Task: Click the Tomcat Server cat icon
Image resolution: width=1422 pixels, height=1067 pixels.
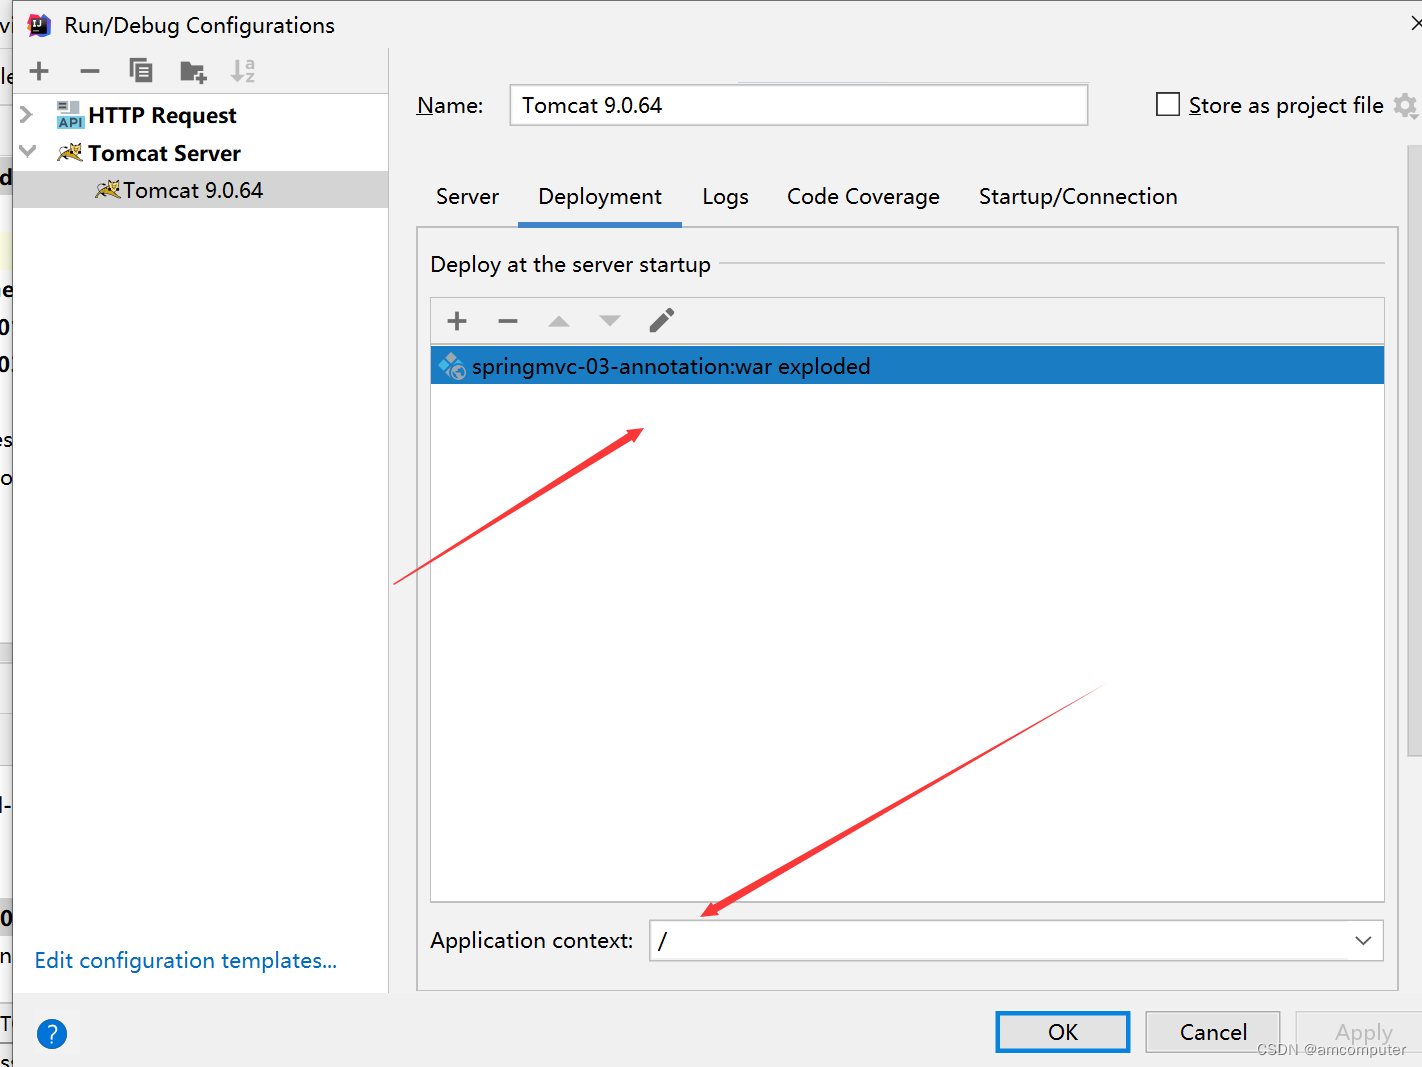Action: click(70, 153)
